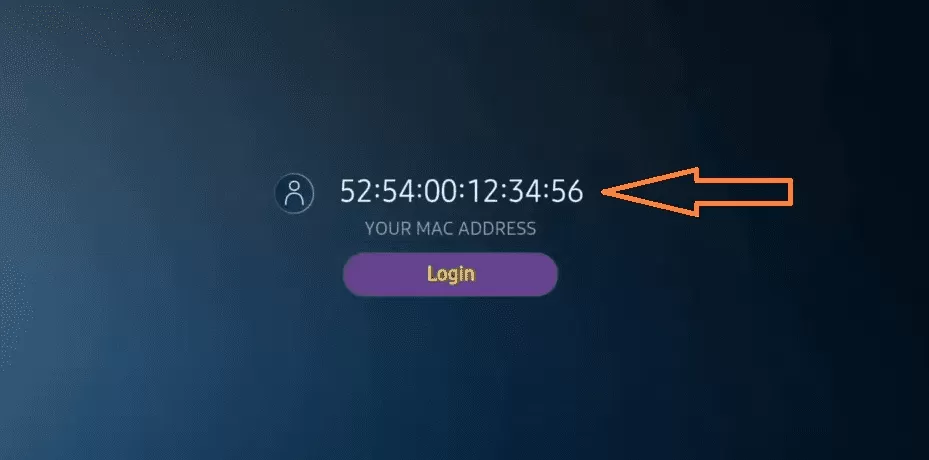Click the fifth octet 34
The width and height of the screenshot is (929, 460).
pos(524,191)
